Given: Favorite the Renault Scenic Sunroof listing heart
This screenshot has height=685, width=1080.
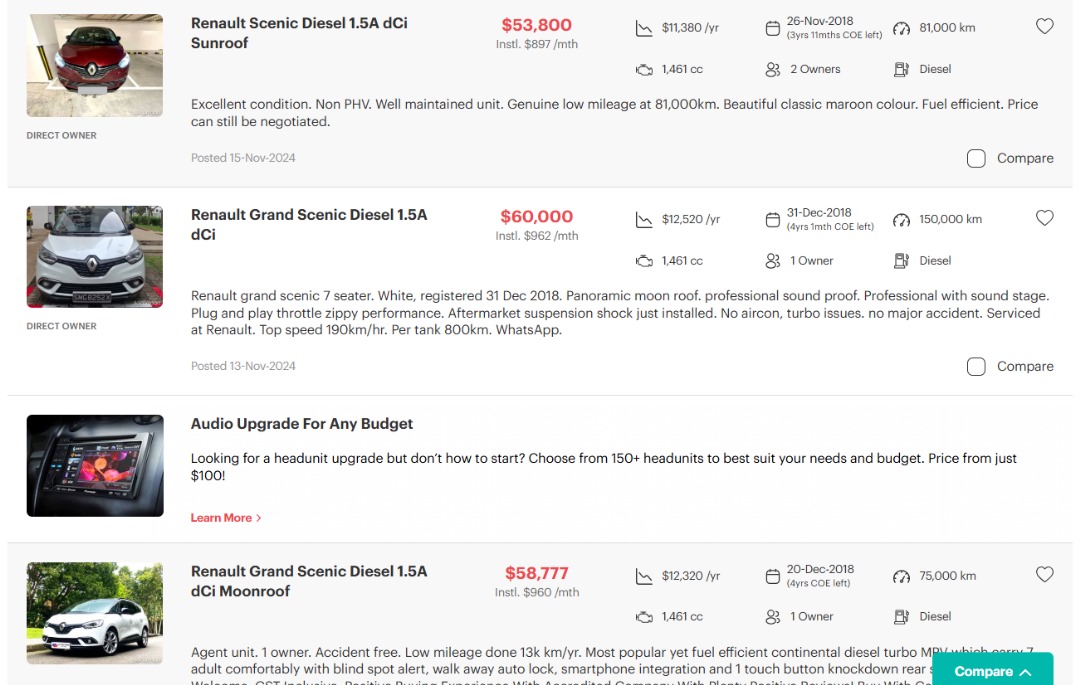Looking at the screenshot, I should click(1044, 27).
